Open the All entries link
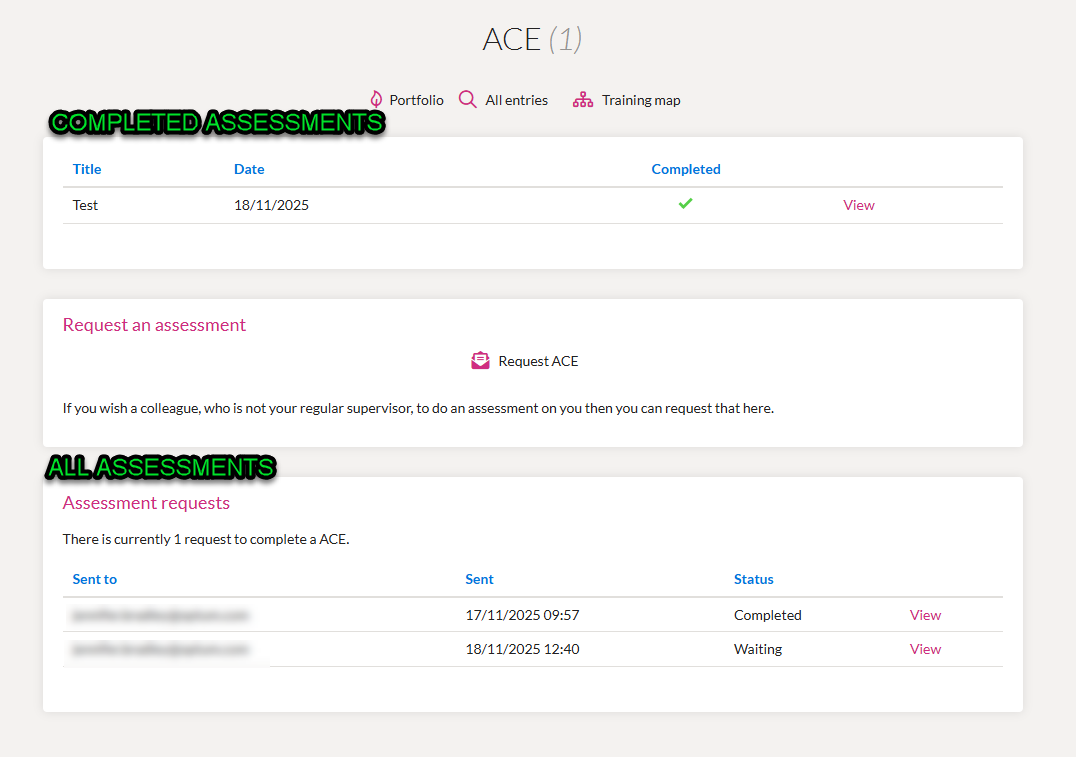This screenshot has width=1076, height=757. click(x=516, y=100)
